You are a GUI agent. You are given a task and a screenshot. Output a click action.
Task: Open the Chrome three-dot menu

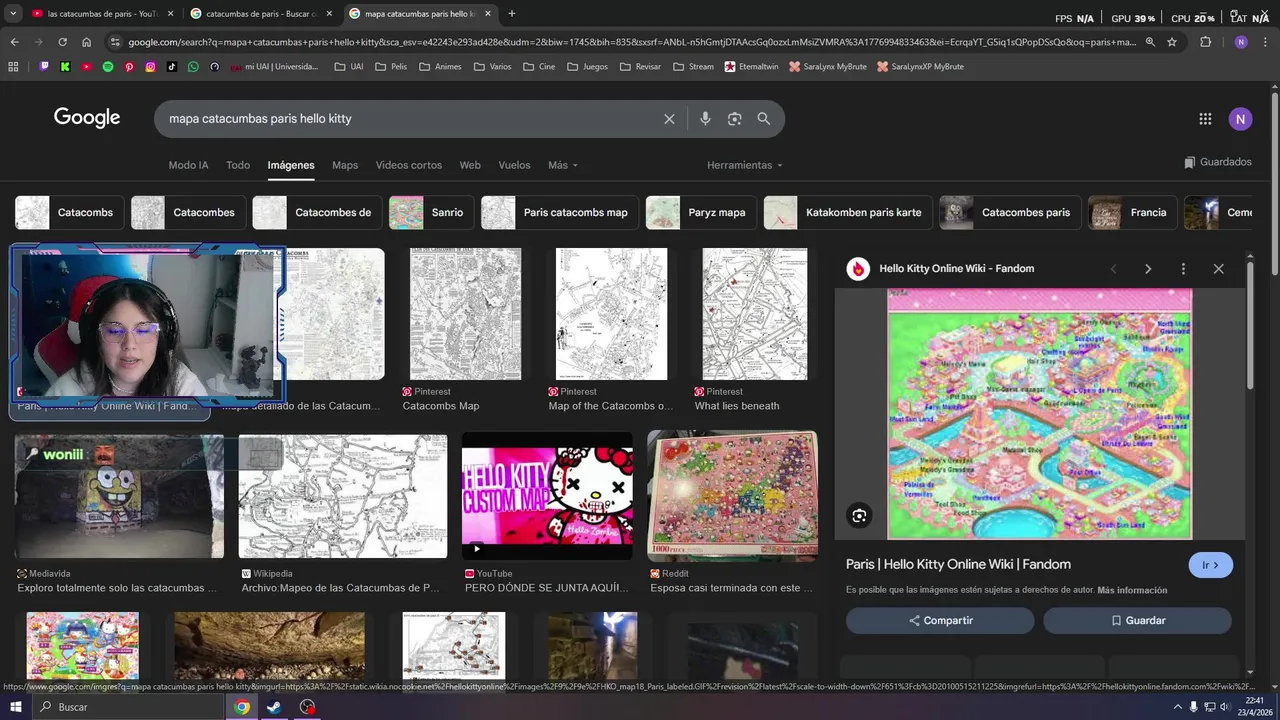coord(1266,42)
